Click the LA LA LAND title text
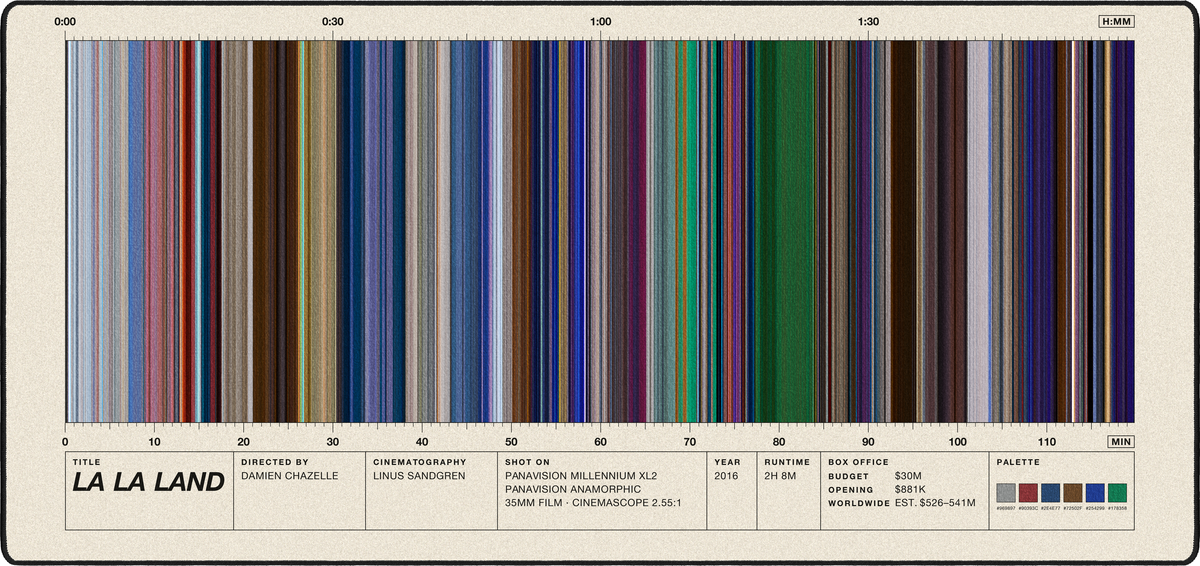The image size is (1200, 566). [148, 482]
